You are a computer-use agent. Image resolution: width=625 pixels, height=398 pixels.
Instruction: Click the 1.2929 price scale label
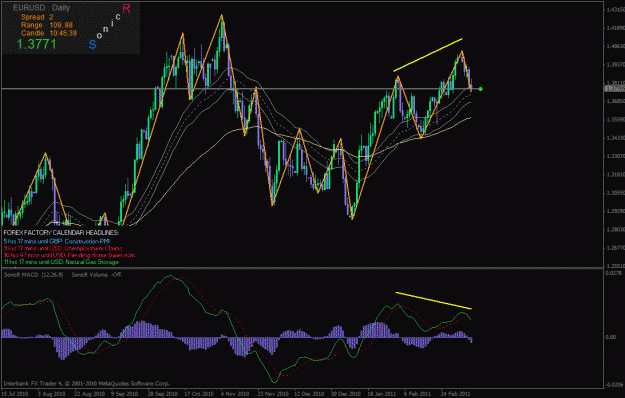615,211
